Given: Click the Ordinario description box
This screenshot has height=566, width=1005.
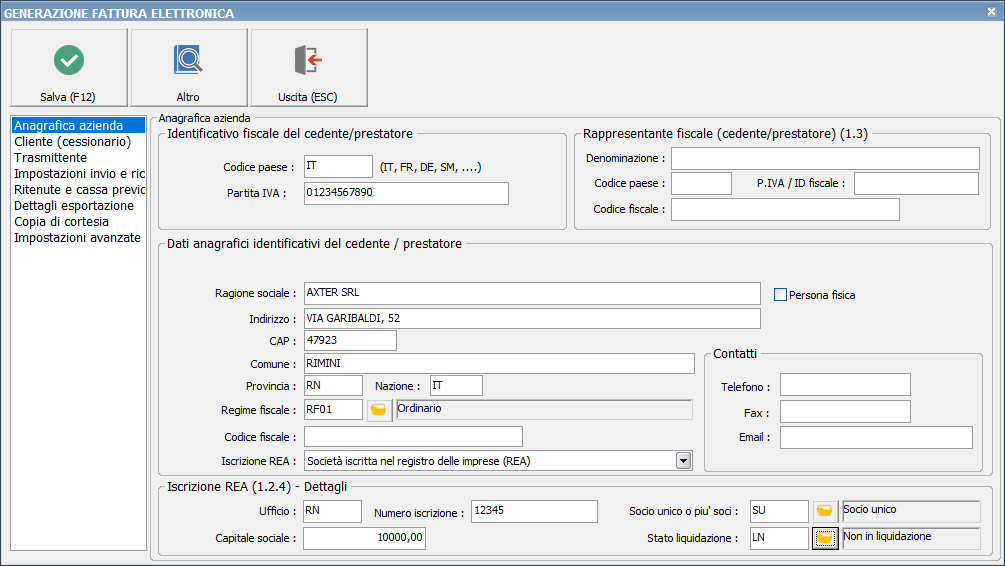Looking at the screenshot, I should pos(544,410).
